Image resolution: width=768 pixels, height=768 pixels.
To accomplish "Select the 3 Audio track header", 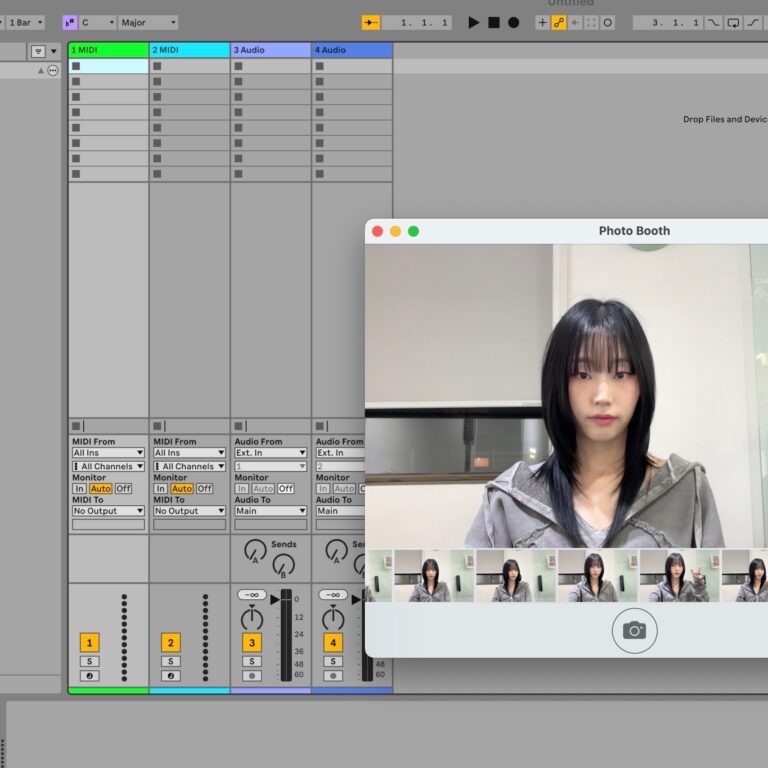I will [270, 50].
